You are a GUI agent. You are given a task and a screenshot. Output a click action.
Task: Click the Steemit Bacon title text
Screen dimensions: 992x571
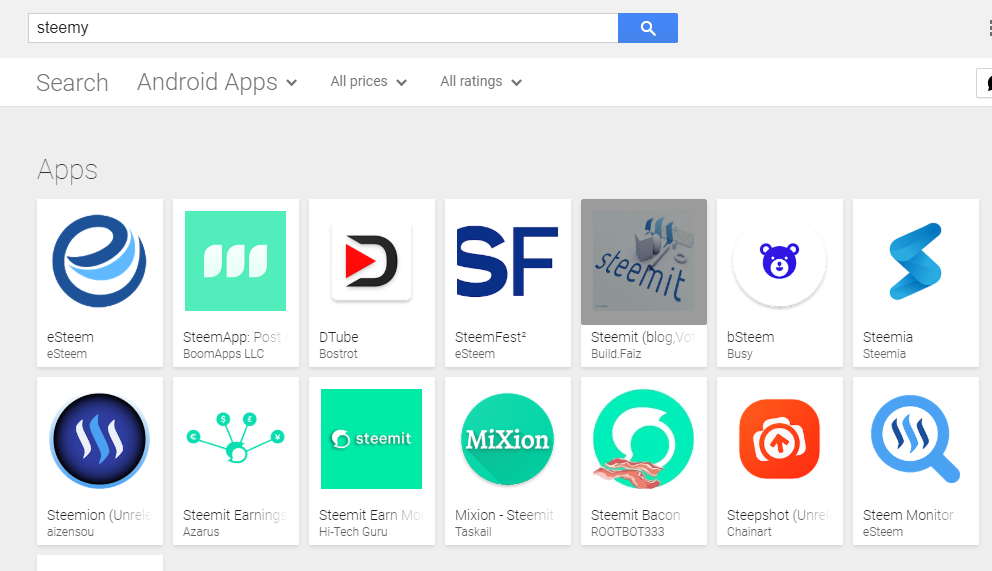pyautogui.click(x=635, y=515)
